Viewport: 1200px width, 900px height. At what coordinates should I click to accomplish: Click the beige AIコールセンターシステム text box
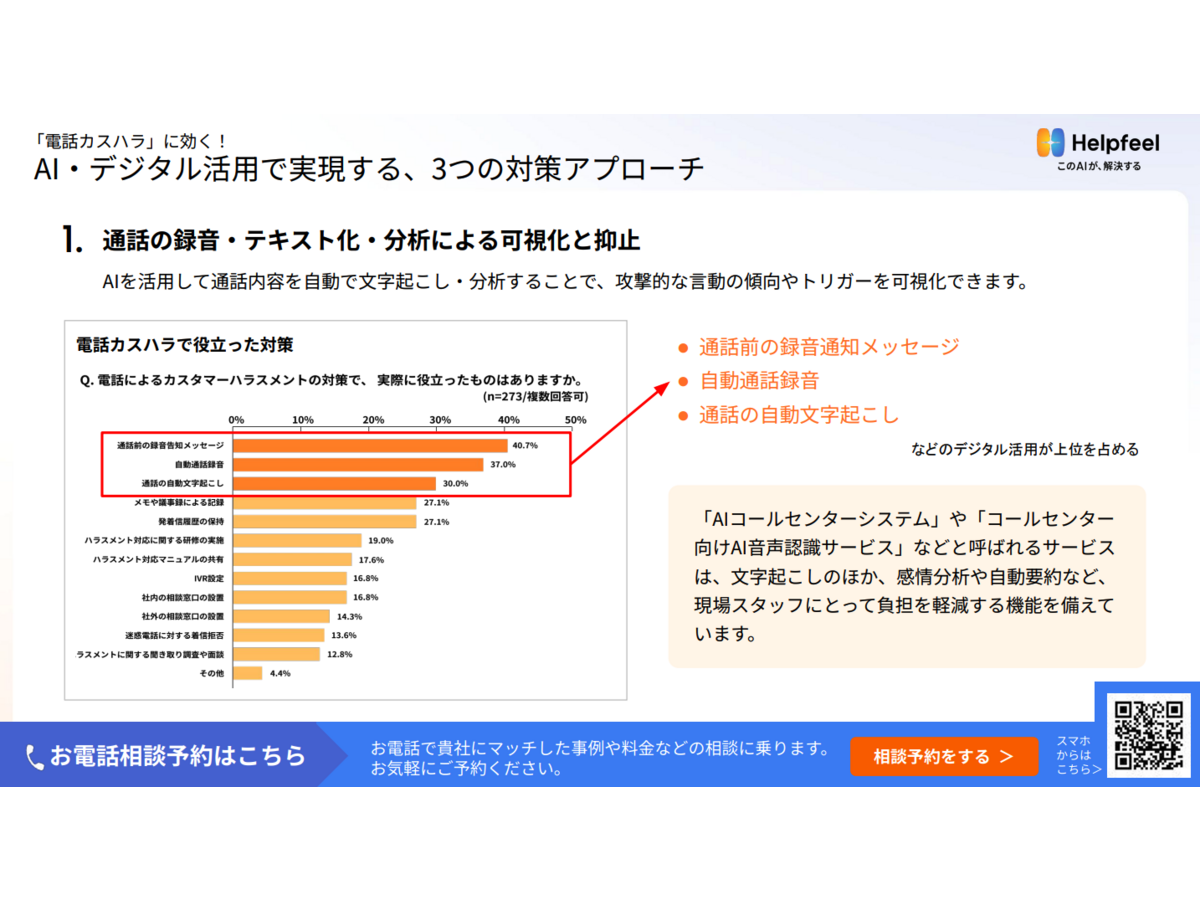pyautogui.click(x=906, y=576)
